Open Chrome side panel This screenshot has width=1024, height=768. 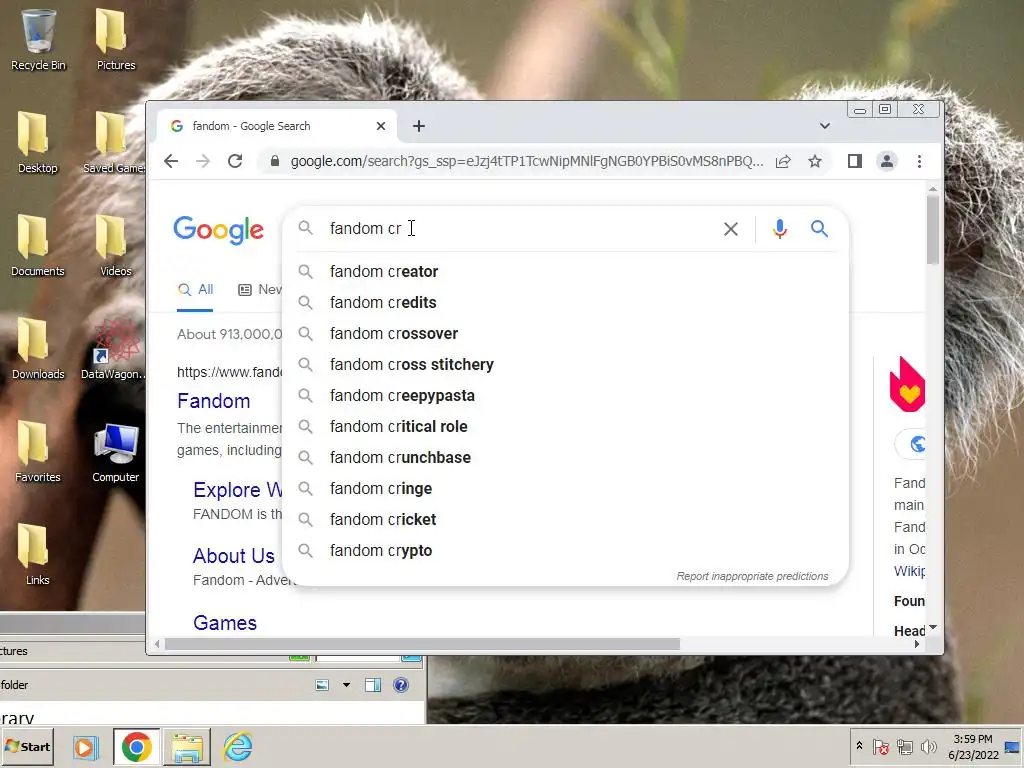coord(854,161)
